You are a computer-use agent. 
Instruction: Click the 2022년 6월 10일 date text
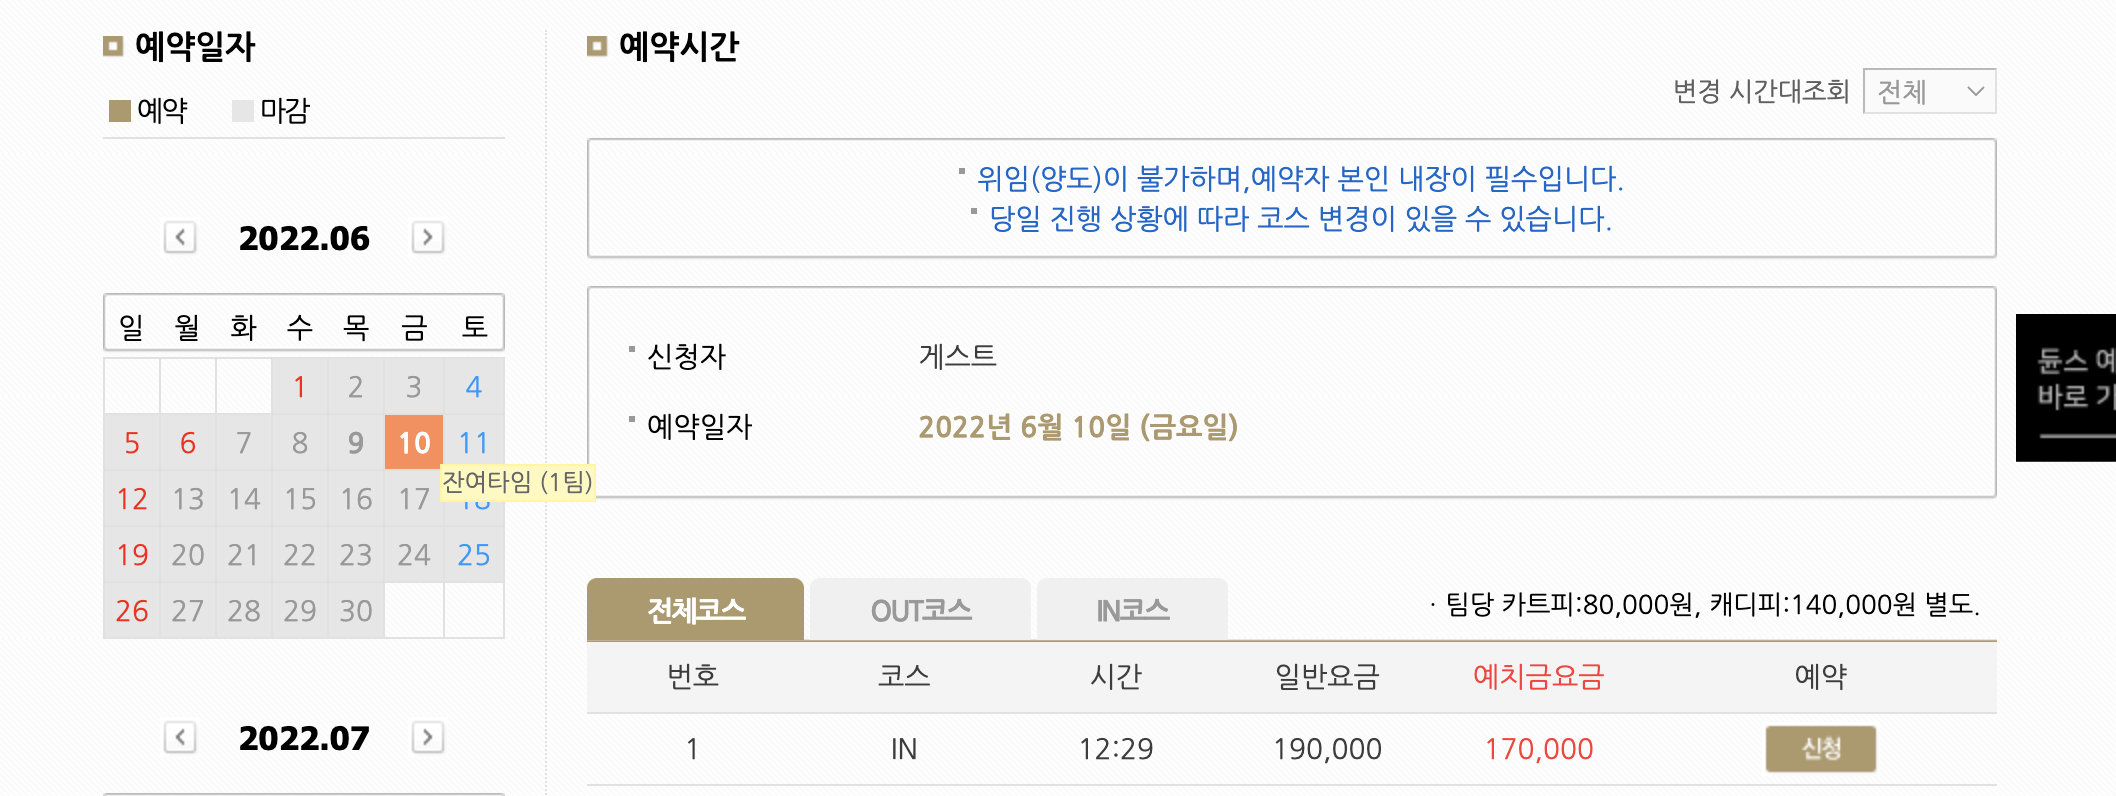click(1078, 427)
